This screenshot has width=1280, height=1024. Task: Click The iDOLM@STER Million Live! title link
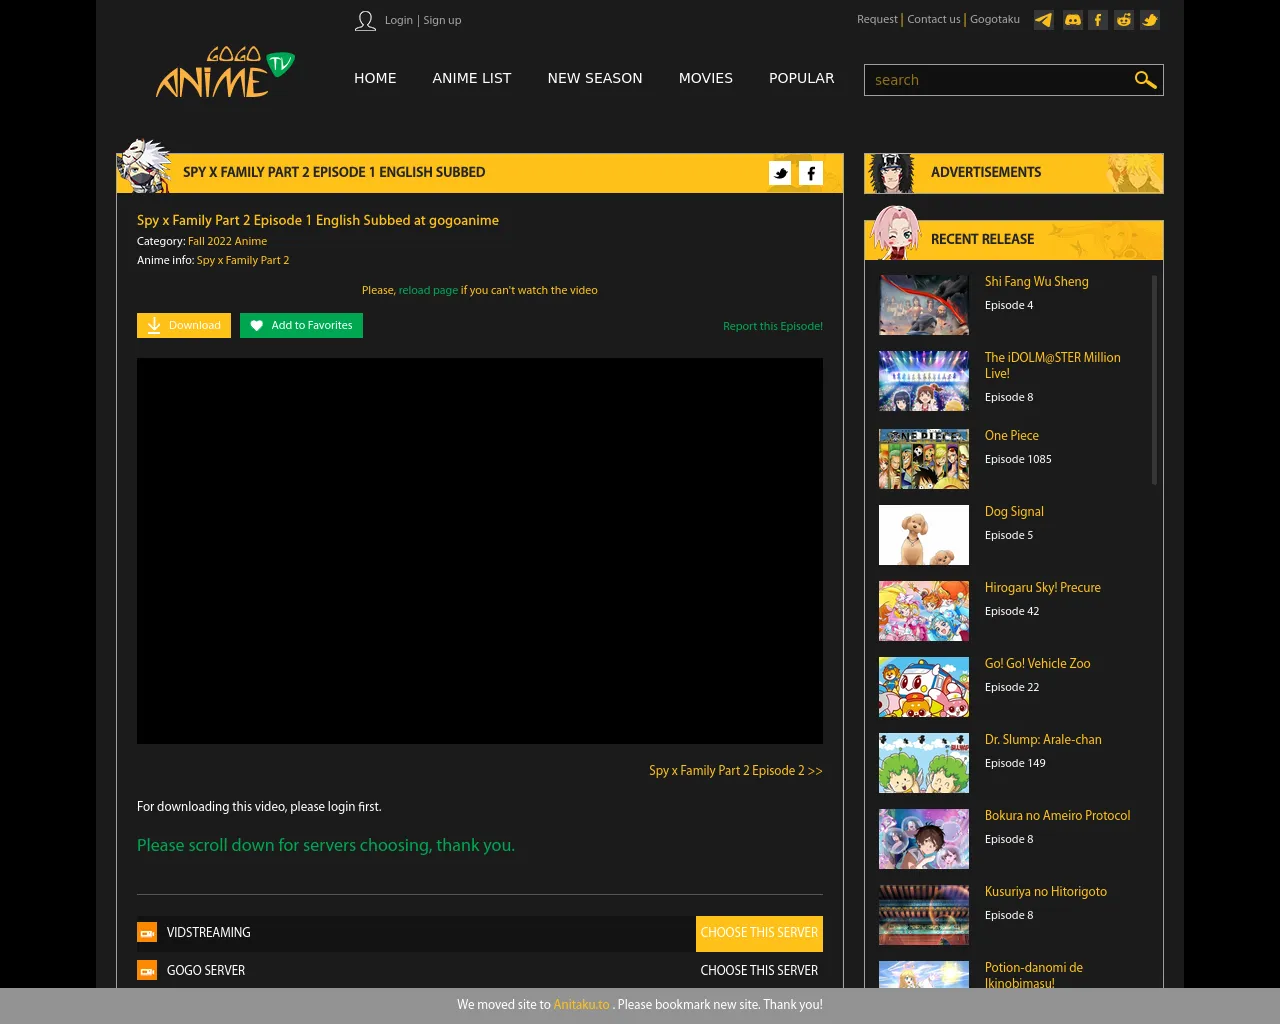pos(1053,366)
